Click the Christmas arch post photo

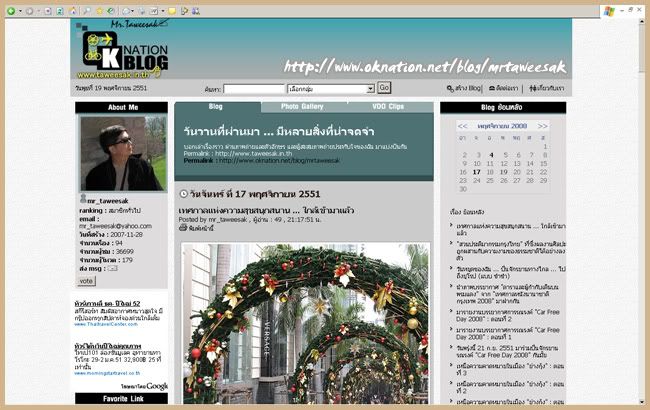point(306,324)
